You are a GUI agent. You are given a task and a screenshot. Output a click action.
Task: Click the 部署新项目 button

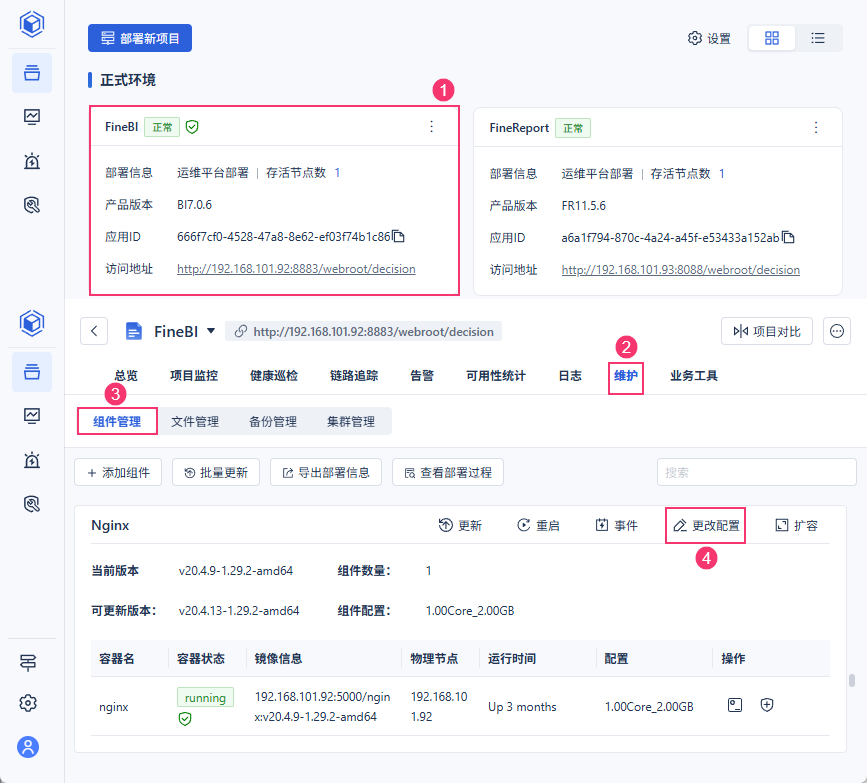coord(140,38)
